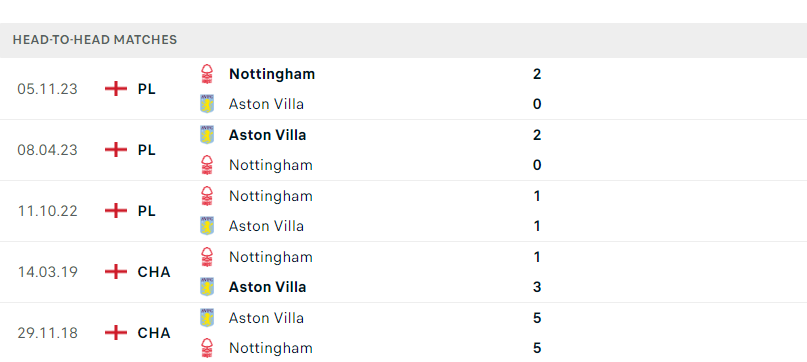
Task: Click Nottingham crest in 08.04.23 match
Action: [x=207, y=165]
